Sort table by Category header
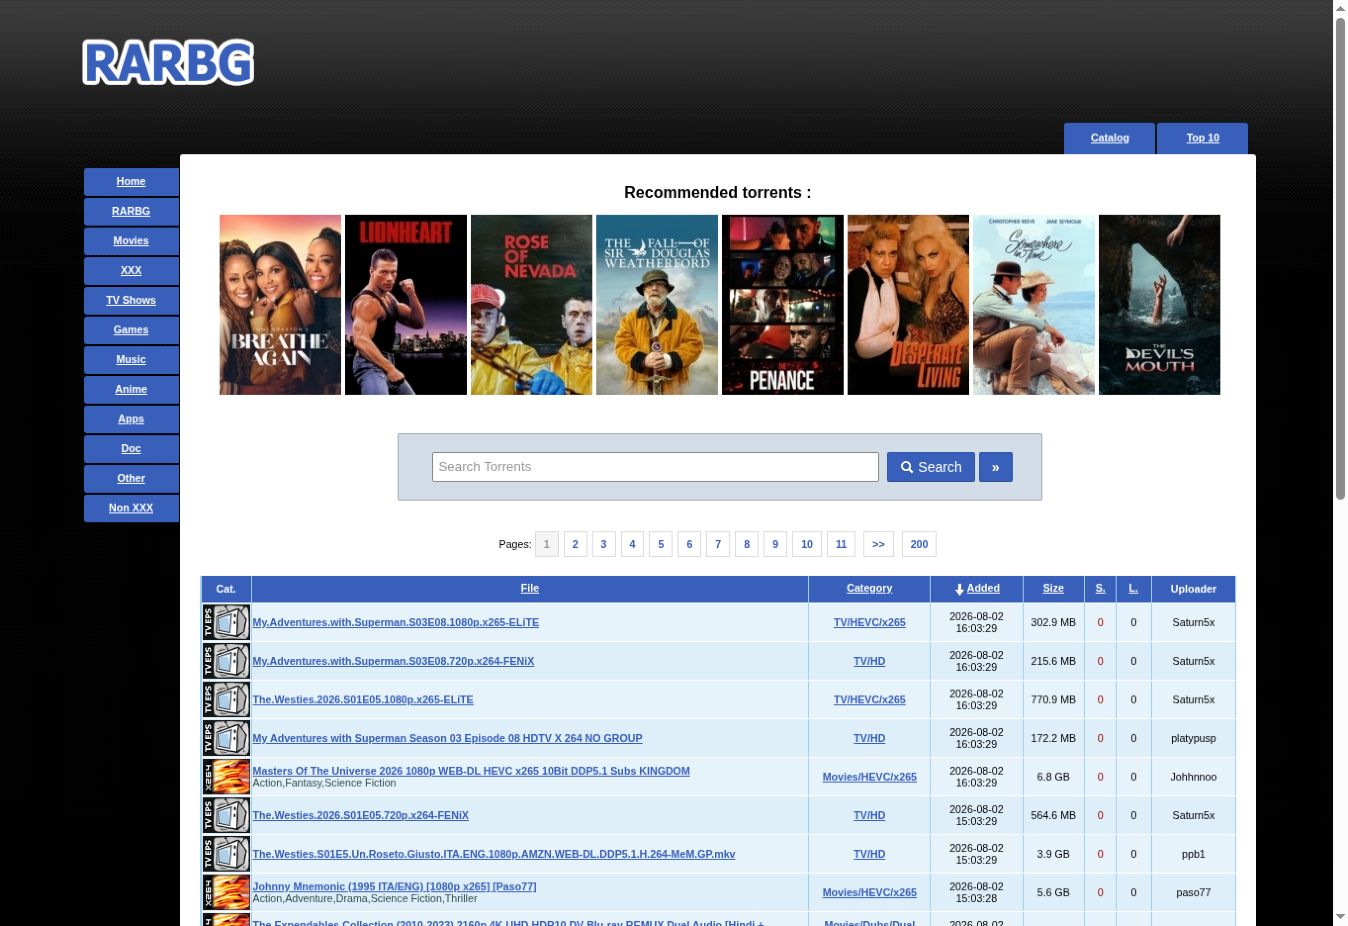The width and height of the screenshot is (1348, 926). 869,589
